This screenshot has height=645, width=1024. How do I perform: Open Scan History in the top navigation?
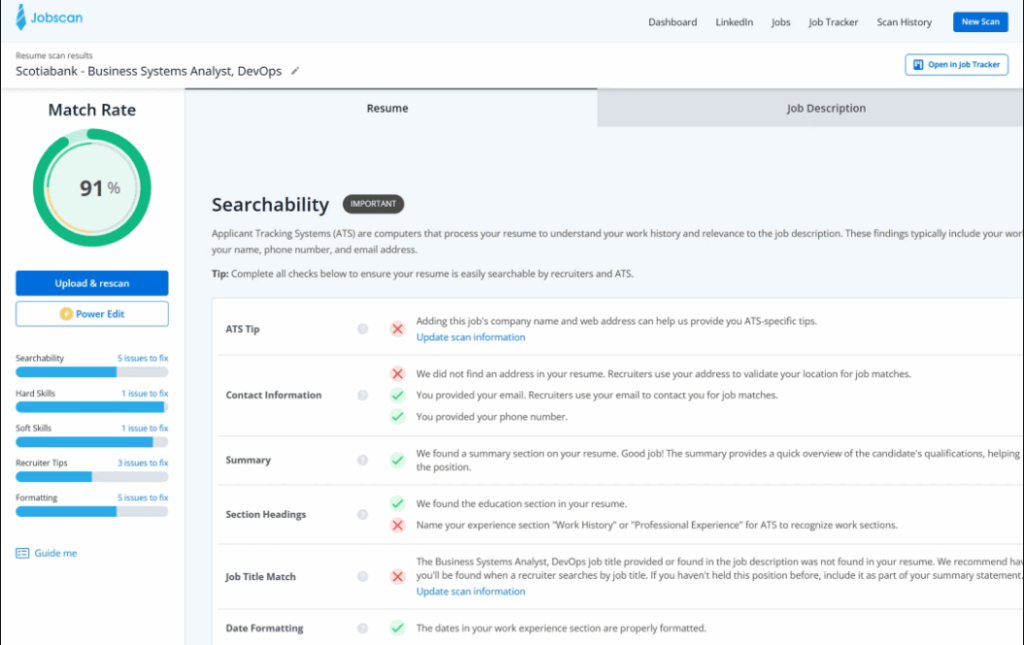tap(903, 21)
